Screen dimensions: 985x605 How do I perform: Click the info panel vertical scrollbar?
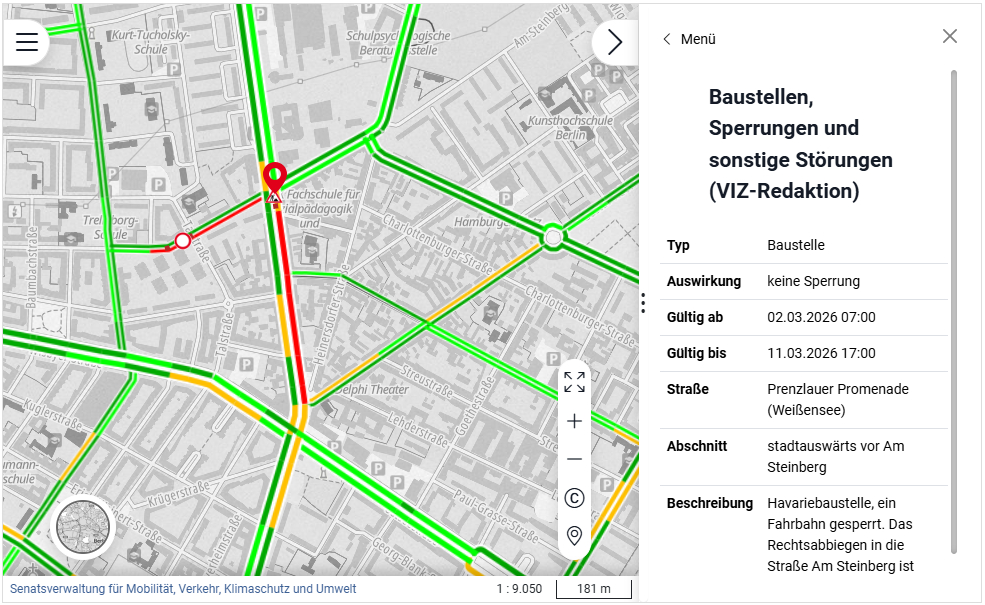pos(953,310)
